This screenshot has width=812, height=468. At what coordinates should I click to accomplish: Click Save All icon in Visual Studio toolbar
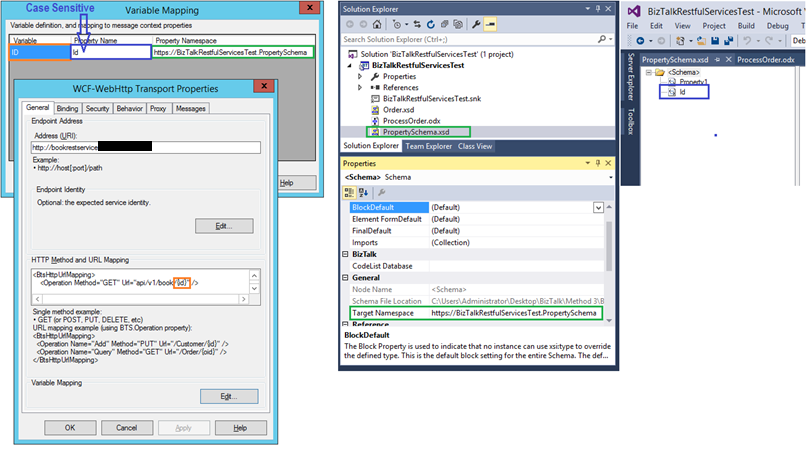pyautogui.click(x=729, y=40)
